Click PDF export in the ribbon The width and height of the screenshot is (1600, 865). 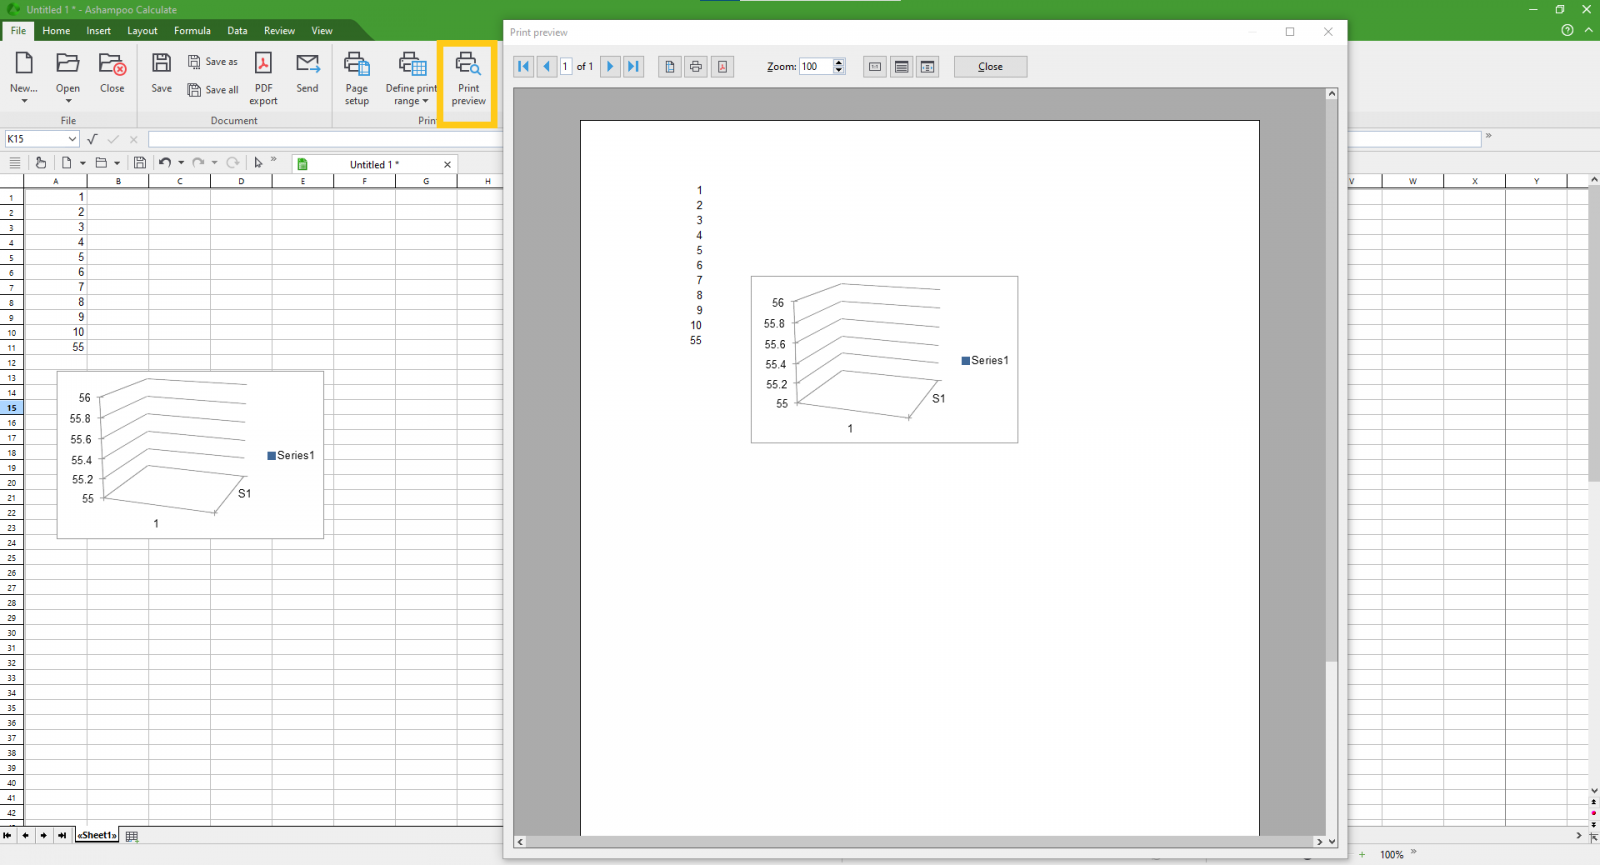point(263,78)
